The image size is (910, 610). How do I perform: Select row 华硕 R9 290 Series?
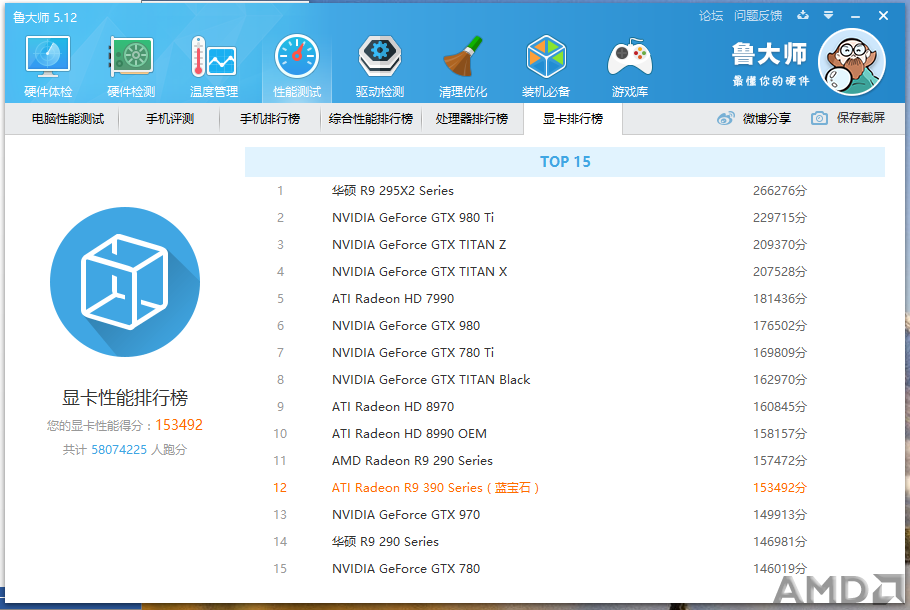(565, 542)
